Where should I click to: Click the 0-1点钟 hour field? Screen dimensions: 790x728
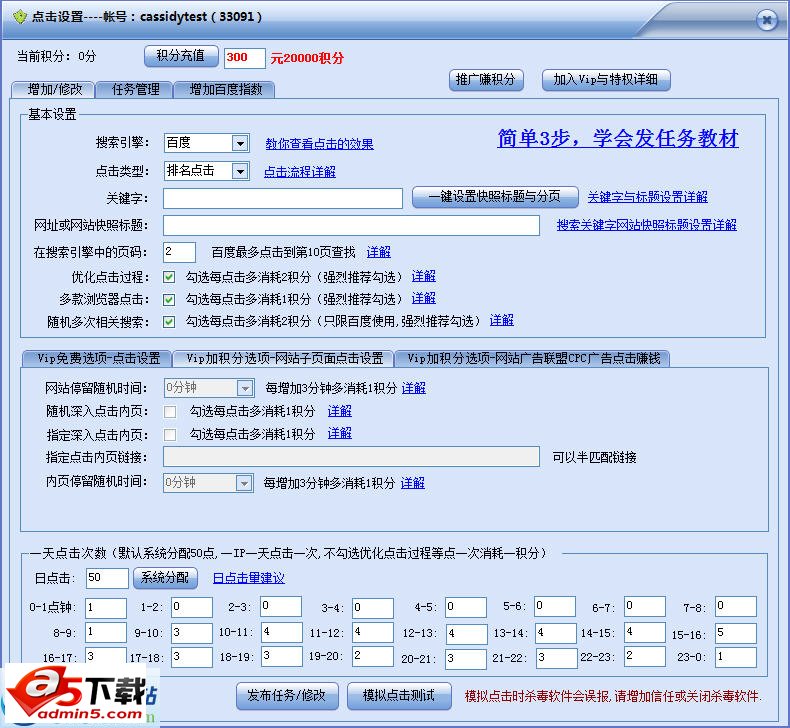point(106,608)
